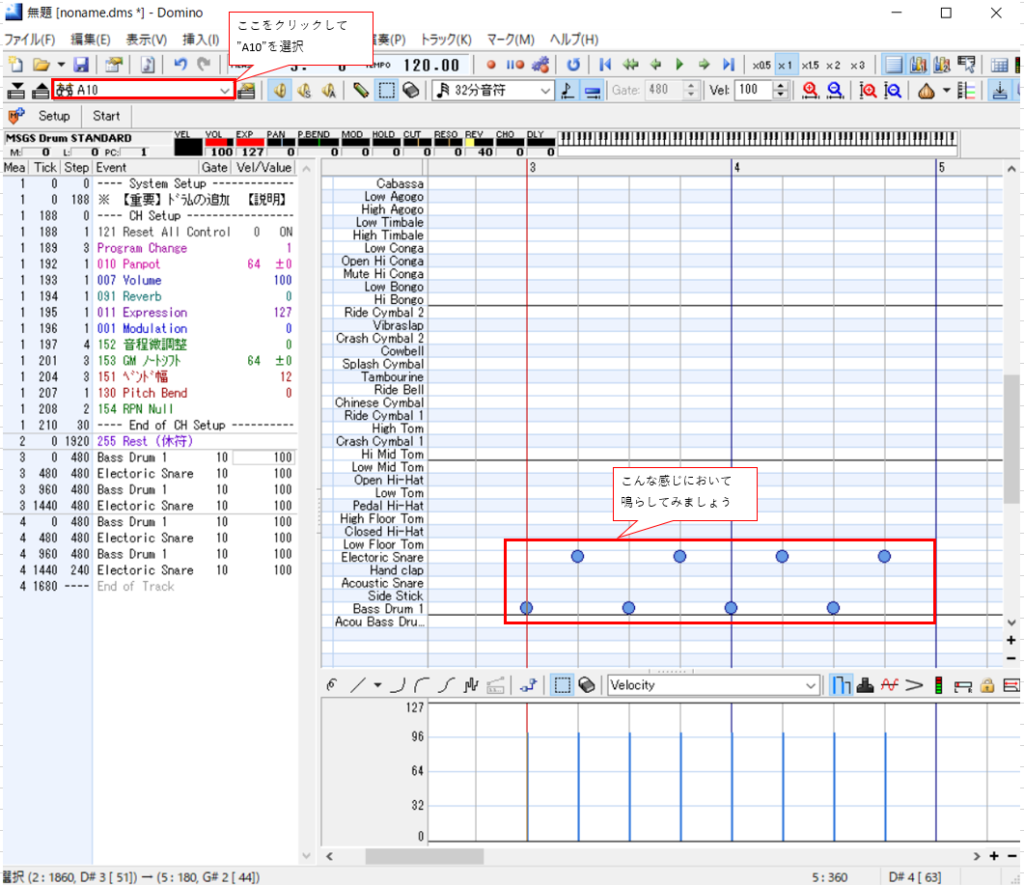1024x885 pixels.
Task: Rewind to the beginning of the song
Action: tap(605, 65)
